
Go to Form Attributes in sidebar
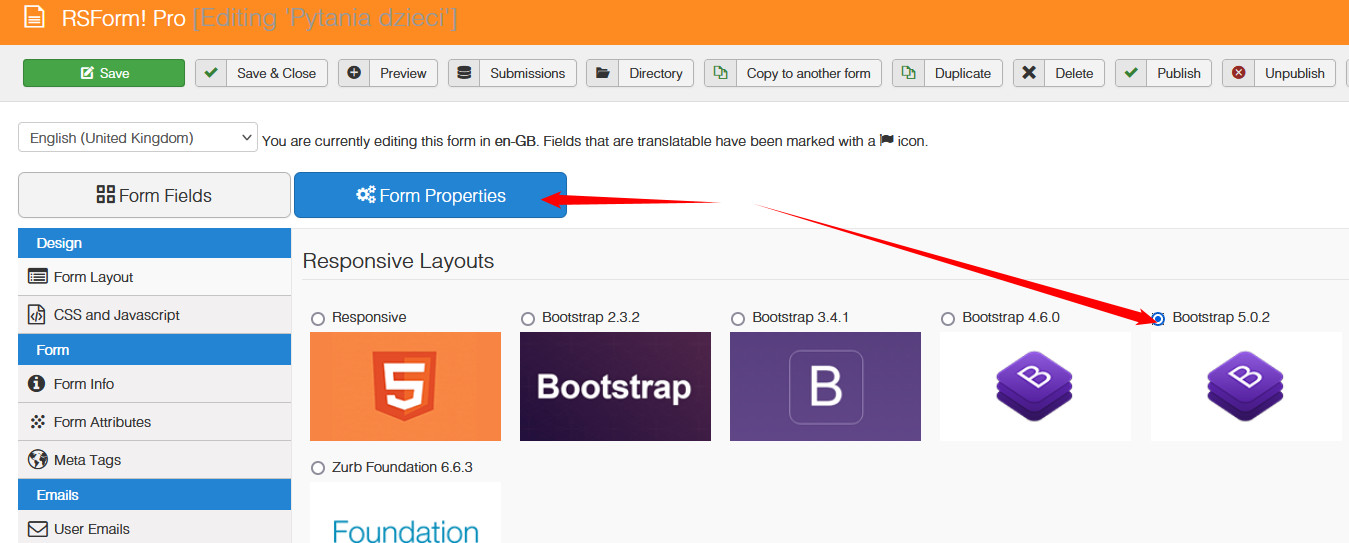pyautogui.click(x=102, y=422)
